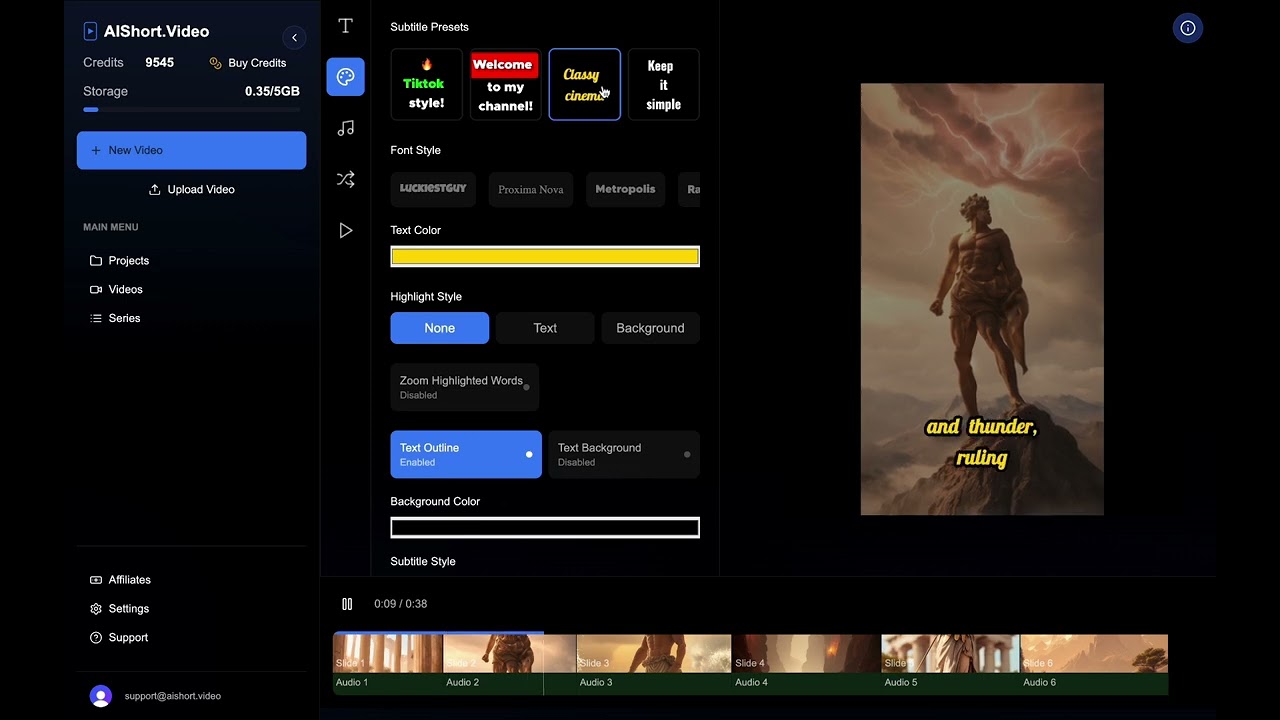Open the Support page
This screenshot has height=720, width=1280.
(x=119, y=637)
